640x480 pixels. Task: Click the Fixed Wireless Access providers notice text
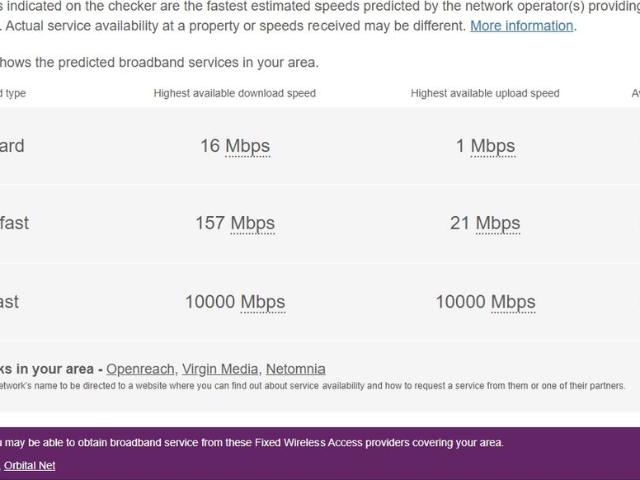coord(250,442)
